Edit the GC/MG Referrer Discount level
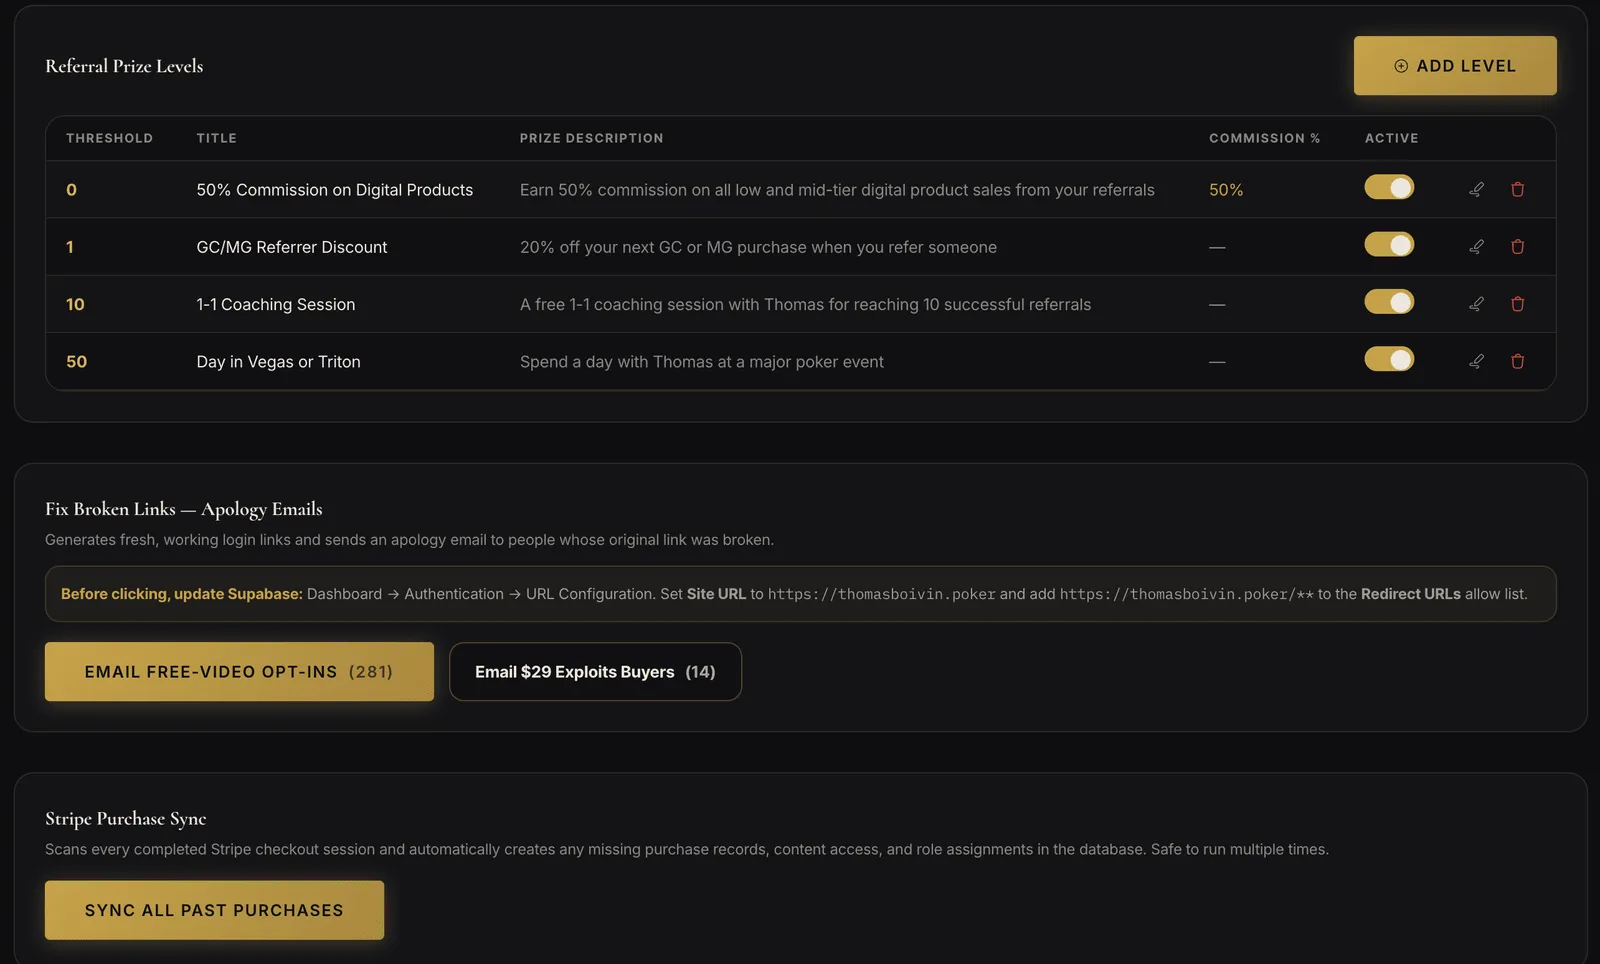This screenshot has width=1600, height=964. tap(1476, 246)
